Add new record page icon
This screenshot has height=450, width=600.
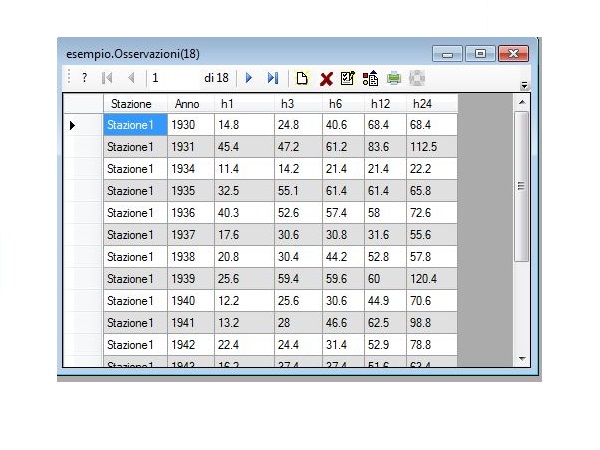(x=302, y=78)
